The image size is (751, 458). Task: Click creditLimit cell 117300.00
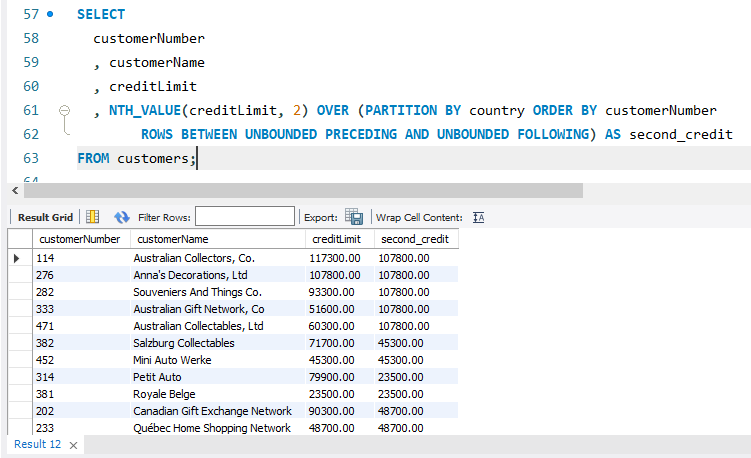pyautogui.click(x=340, y=258)
